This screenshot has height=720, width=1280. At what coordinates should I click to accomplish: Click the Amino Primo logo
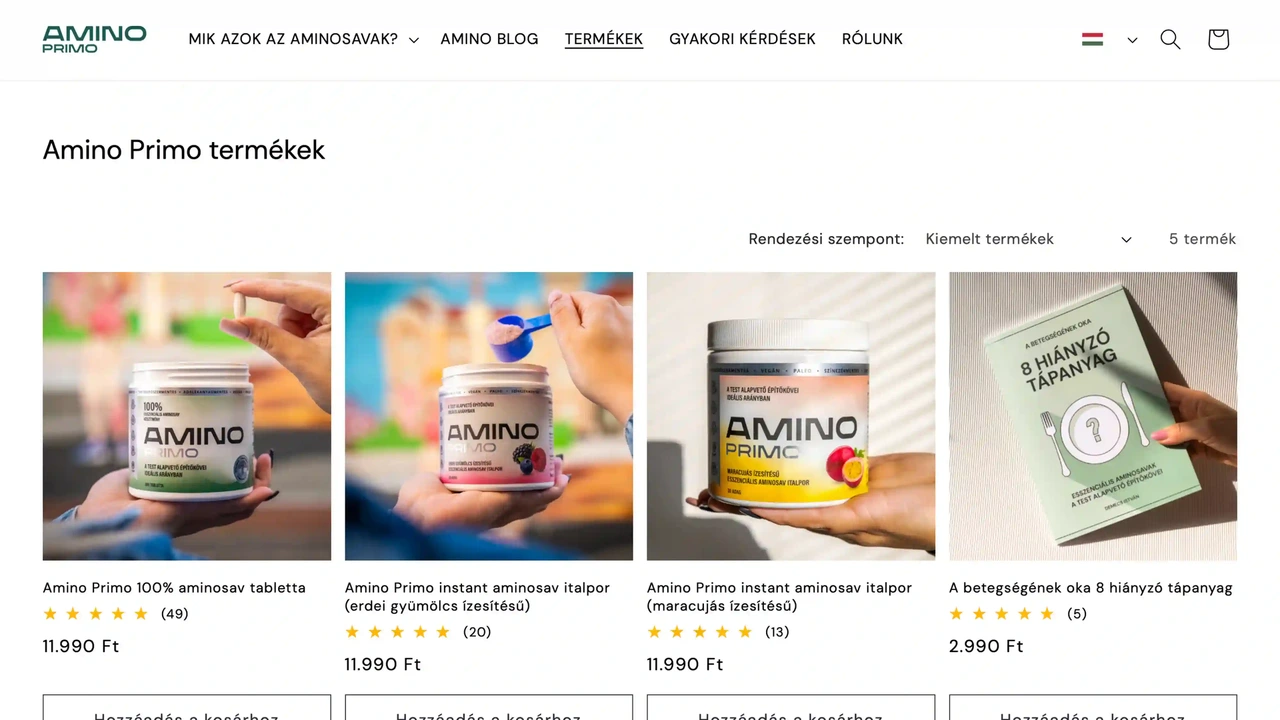[94, 39]
